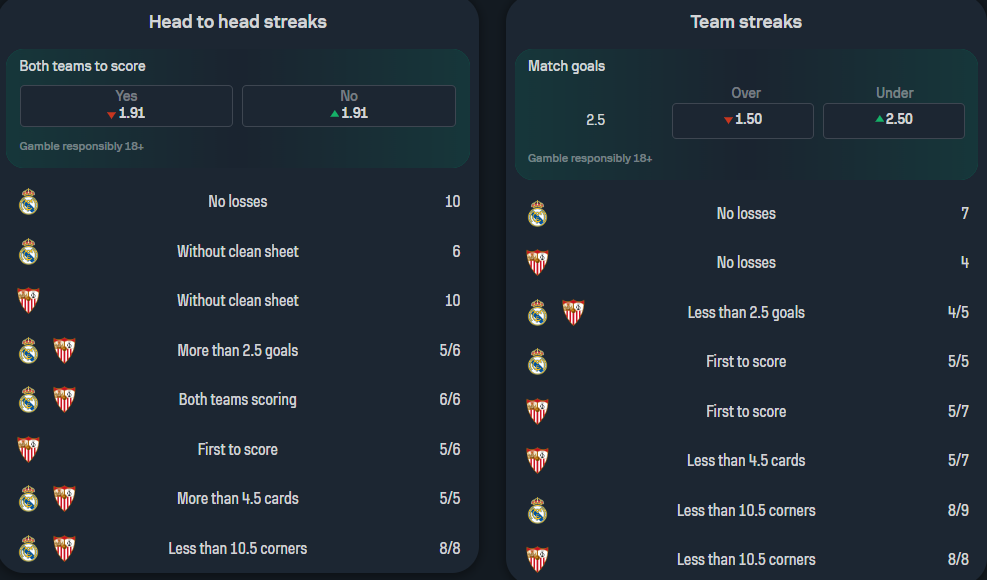Click Sevilla crest in Less than 2.5 goals row
The width and height of the screenshot is (987, 580).
573,312
